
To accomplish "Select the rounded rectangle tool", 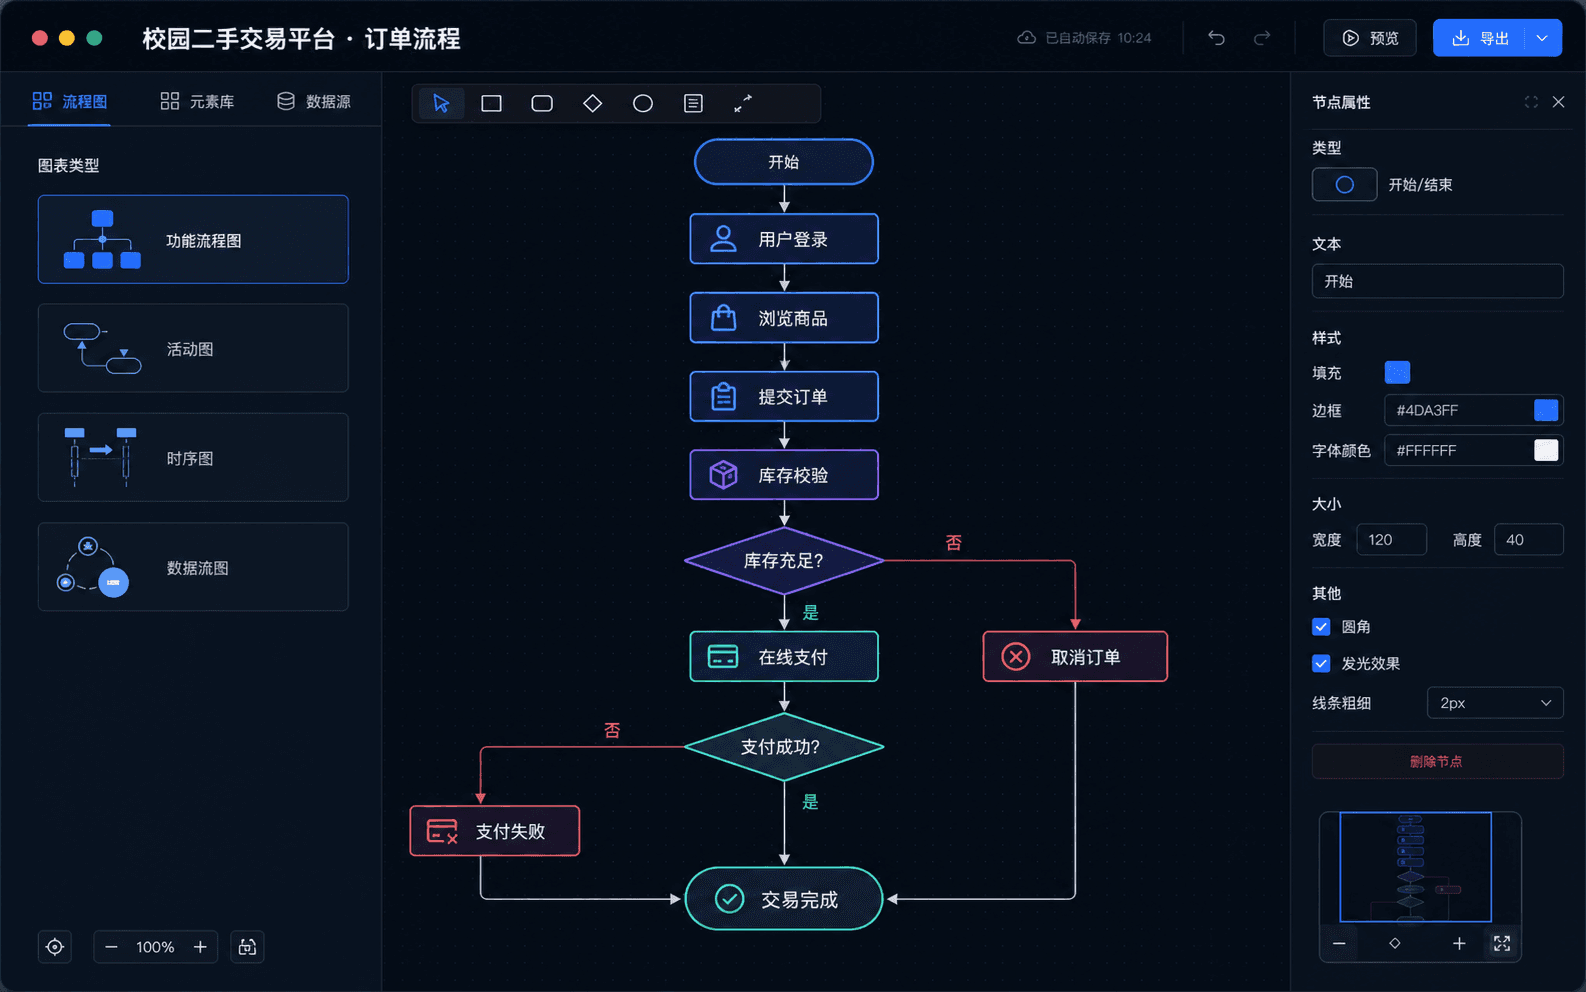I will tap(542, 103).
